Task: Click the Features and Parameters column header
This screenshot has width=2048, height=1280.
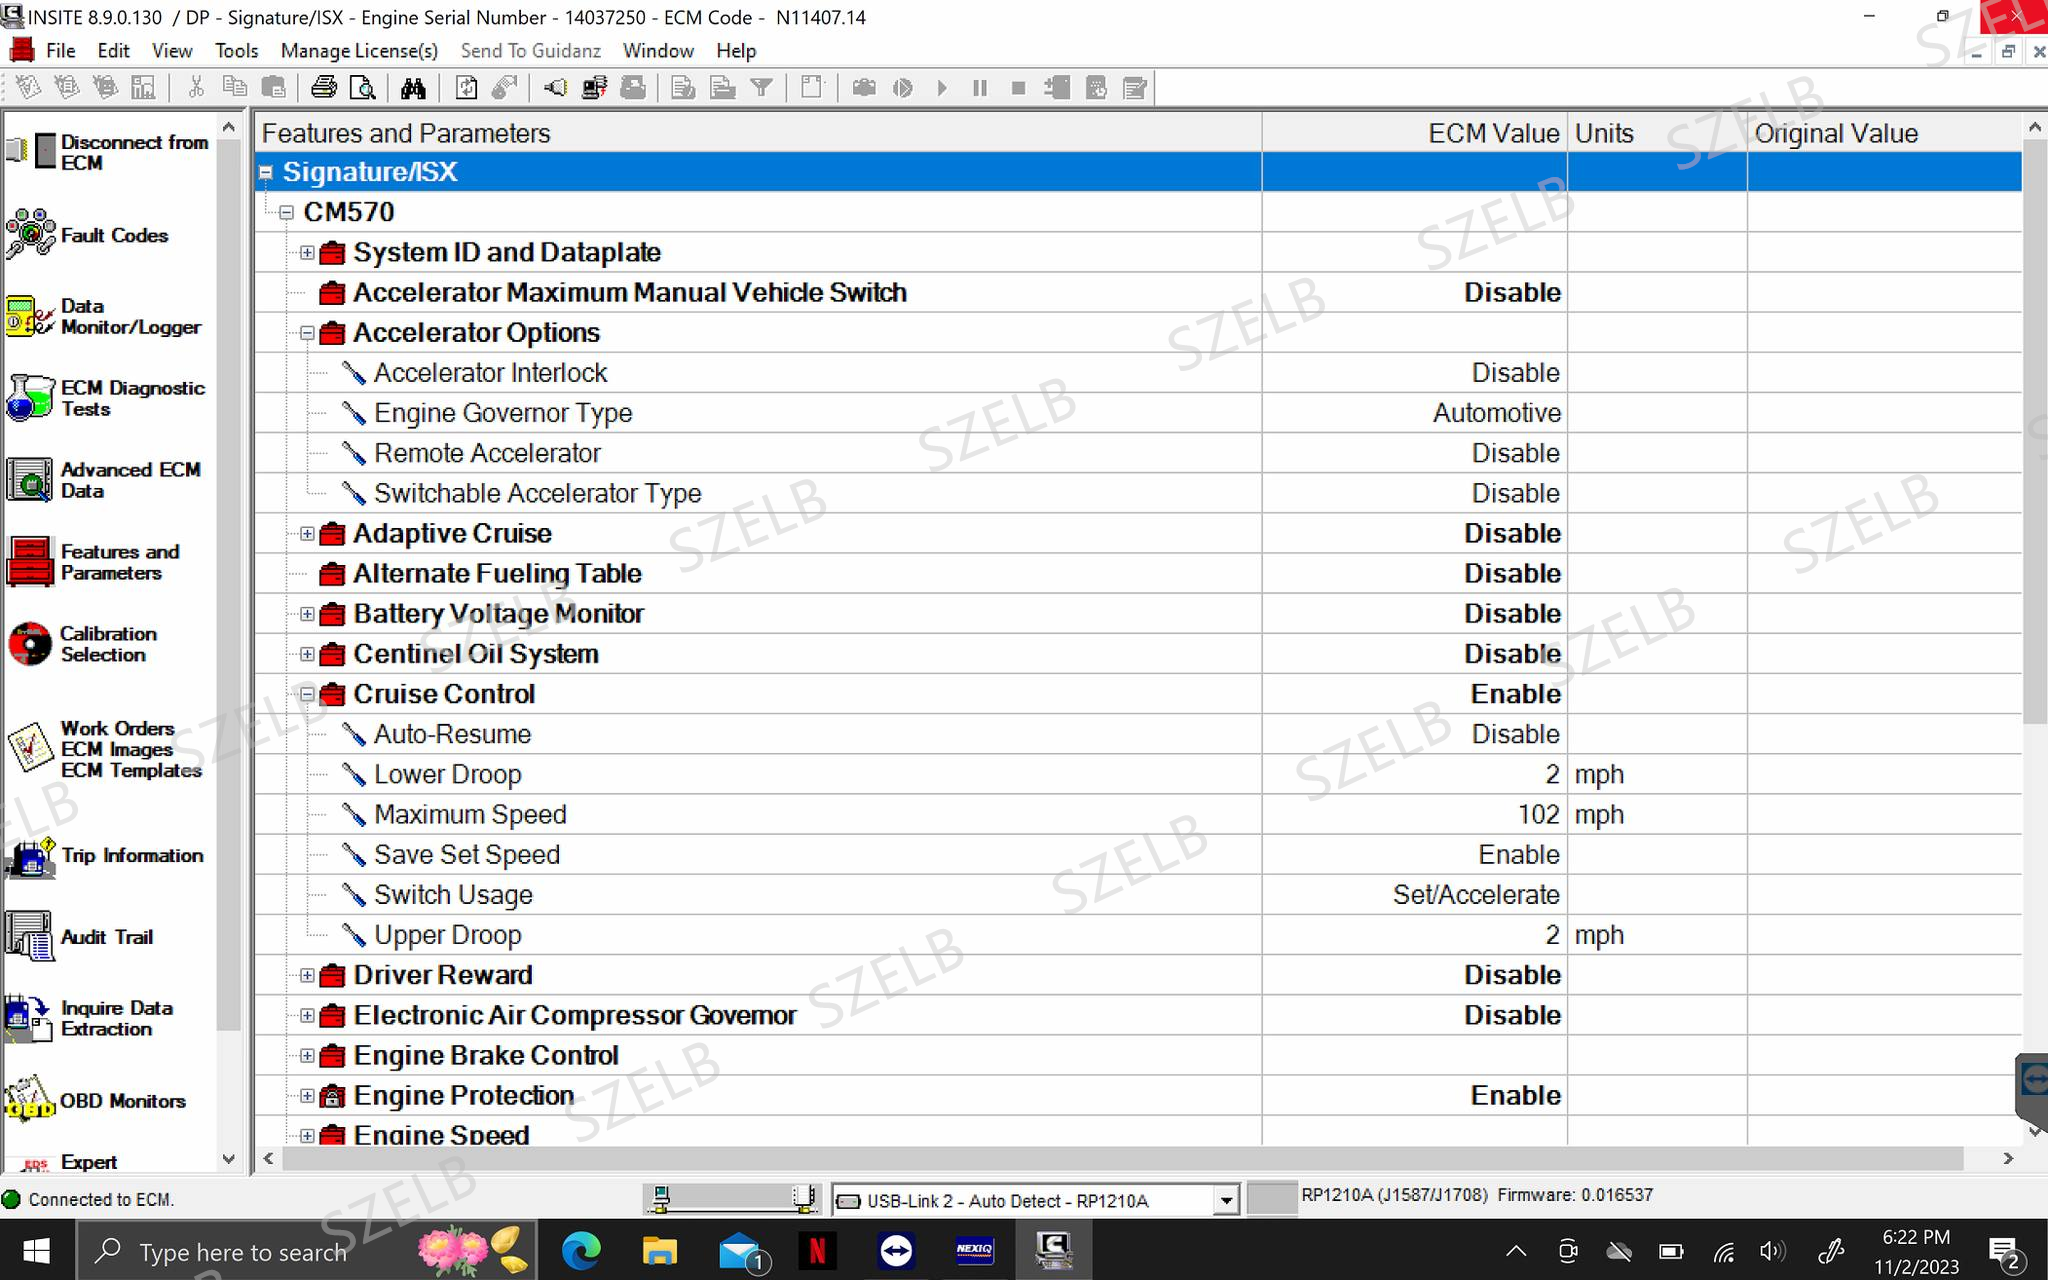Action: coord(758,133)
